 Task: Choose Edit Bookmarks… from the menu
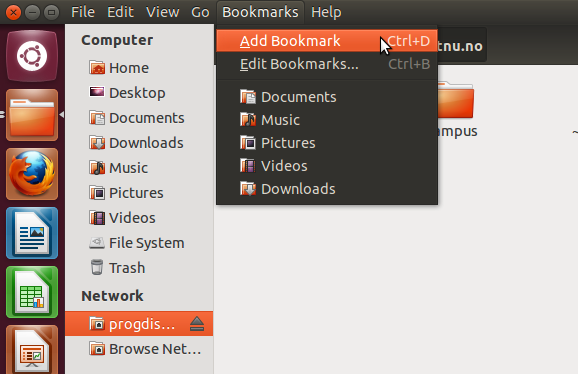tap(327, 64)
